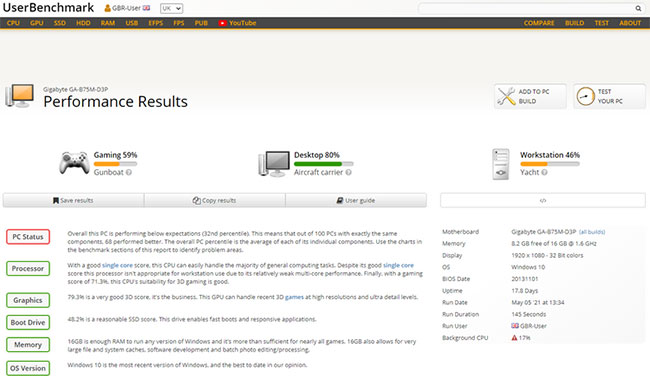Open the ABOUT page
650x386 pixels.
click(x=630, y=23)
